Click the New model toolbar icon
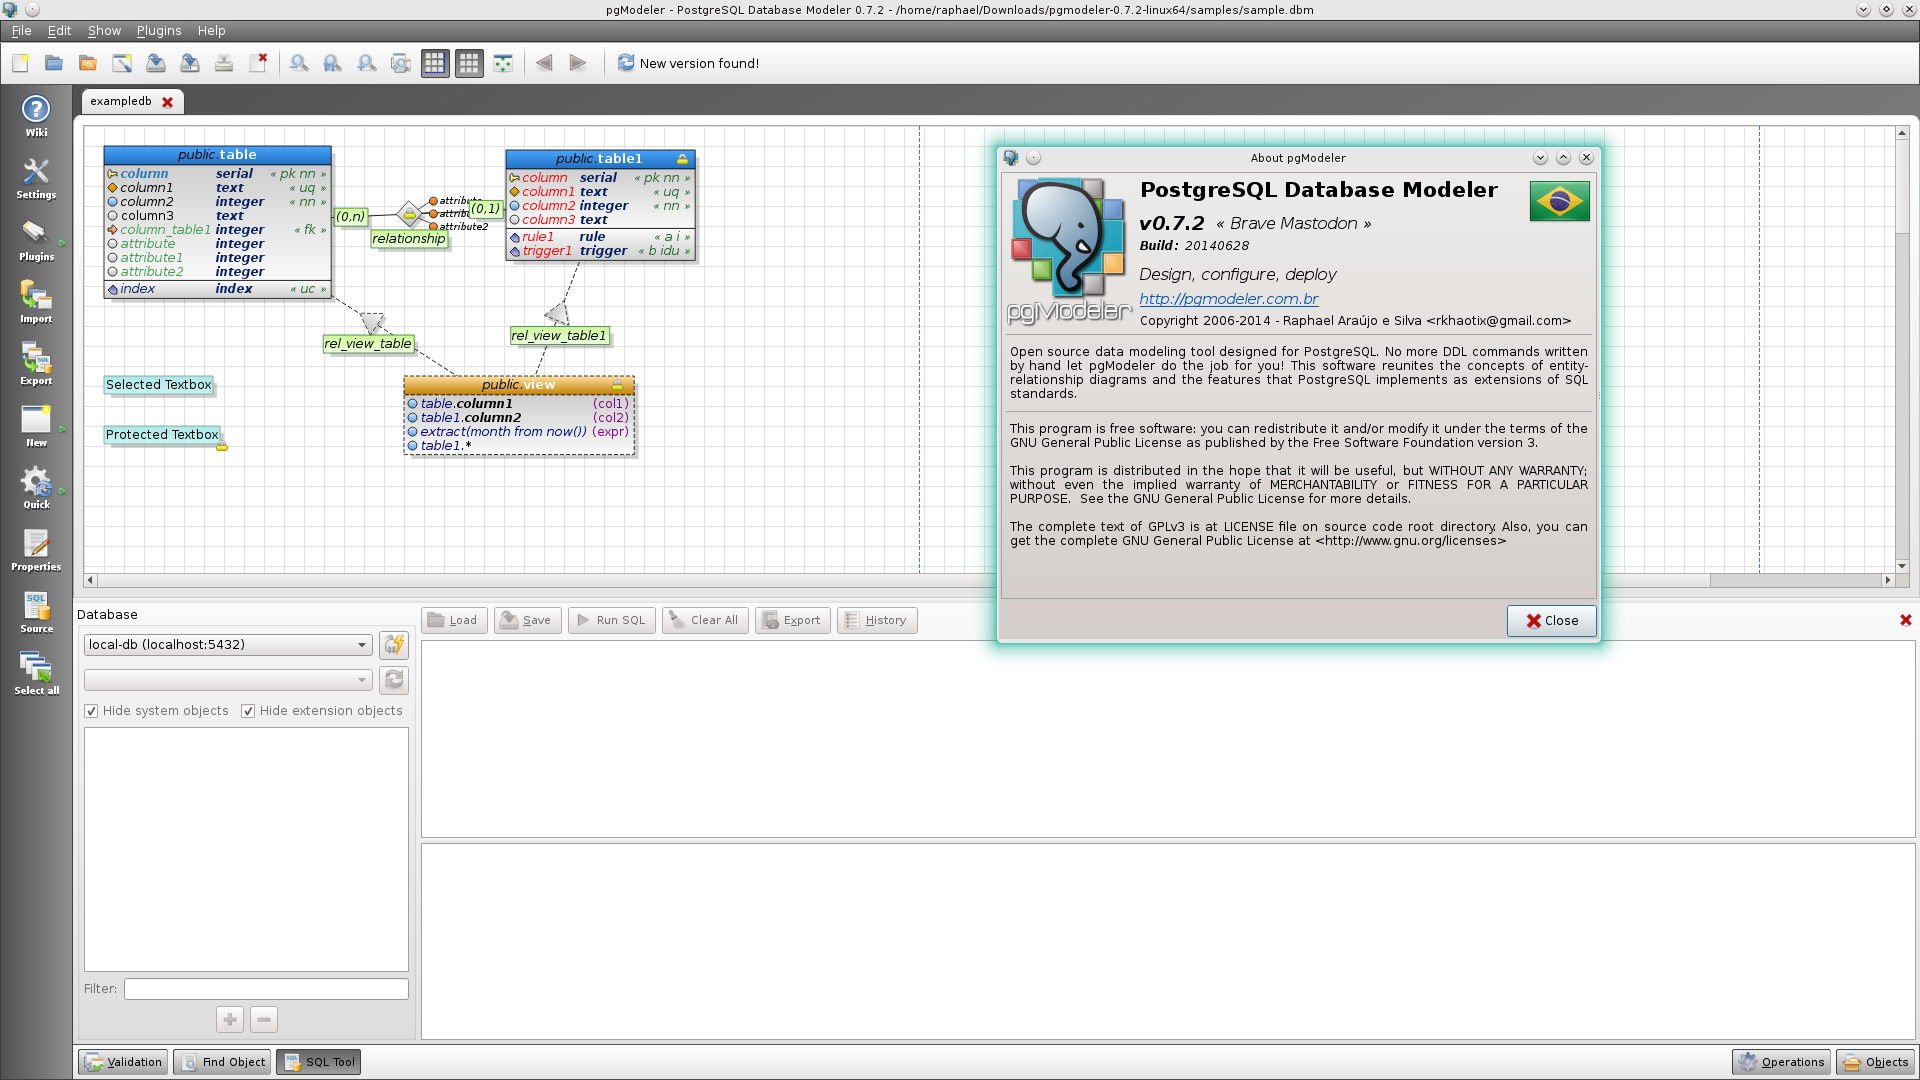This screenshot has height=1080, width=1920. point(20,63)
